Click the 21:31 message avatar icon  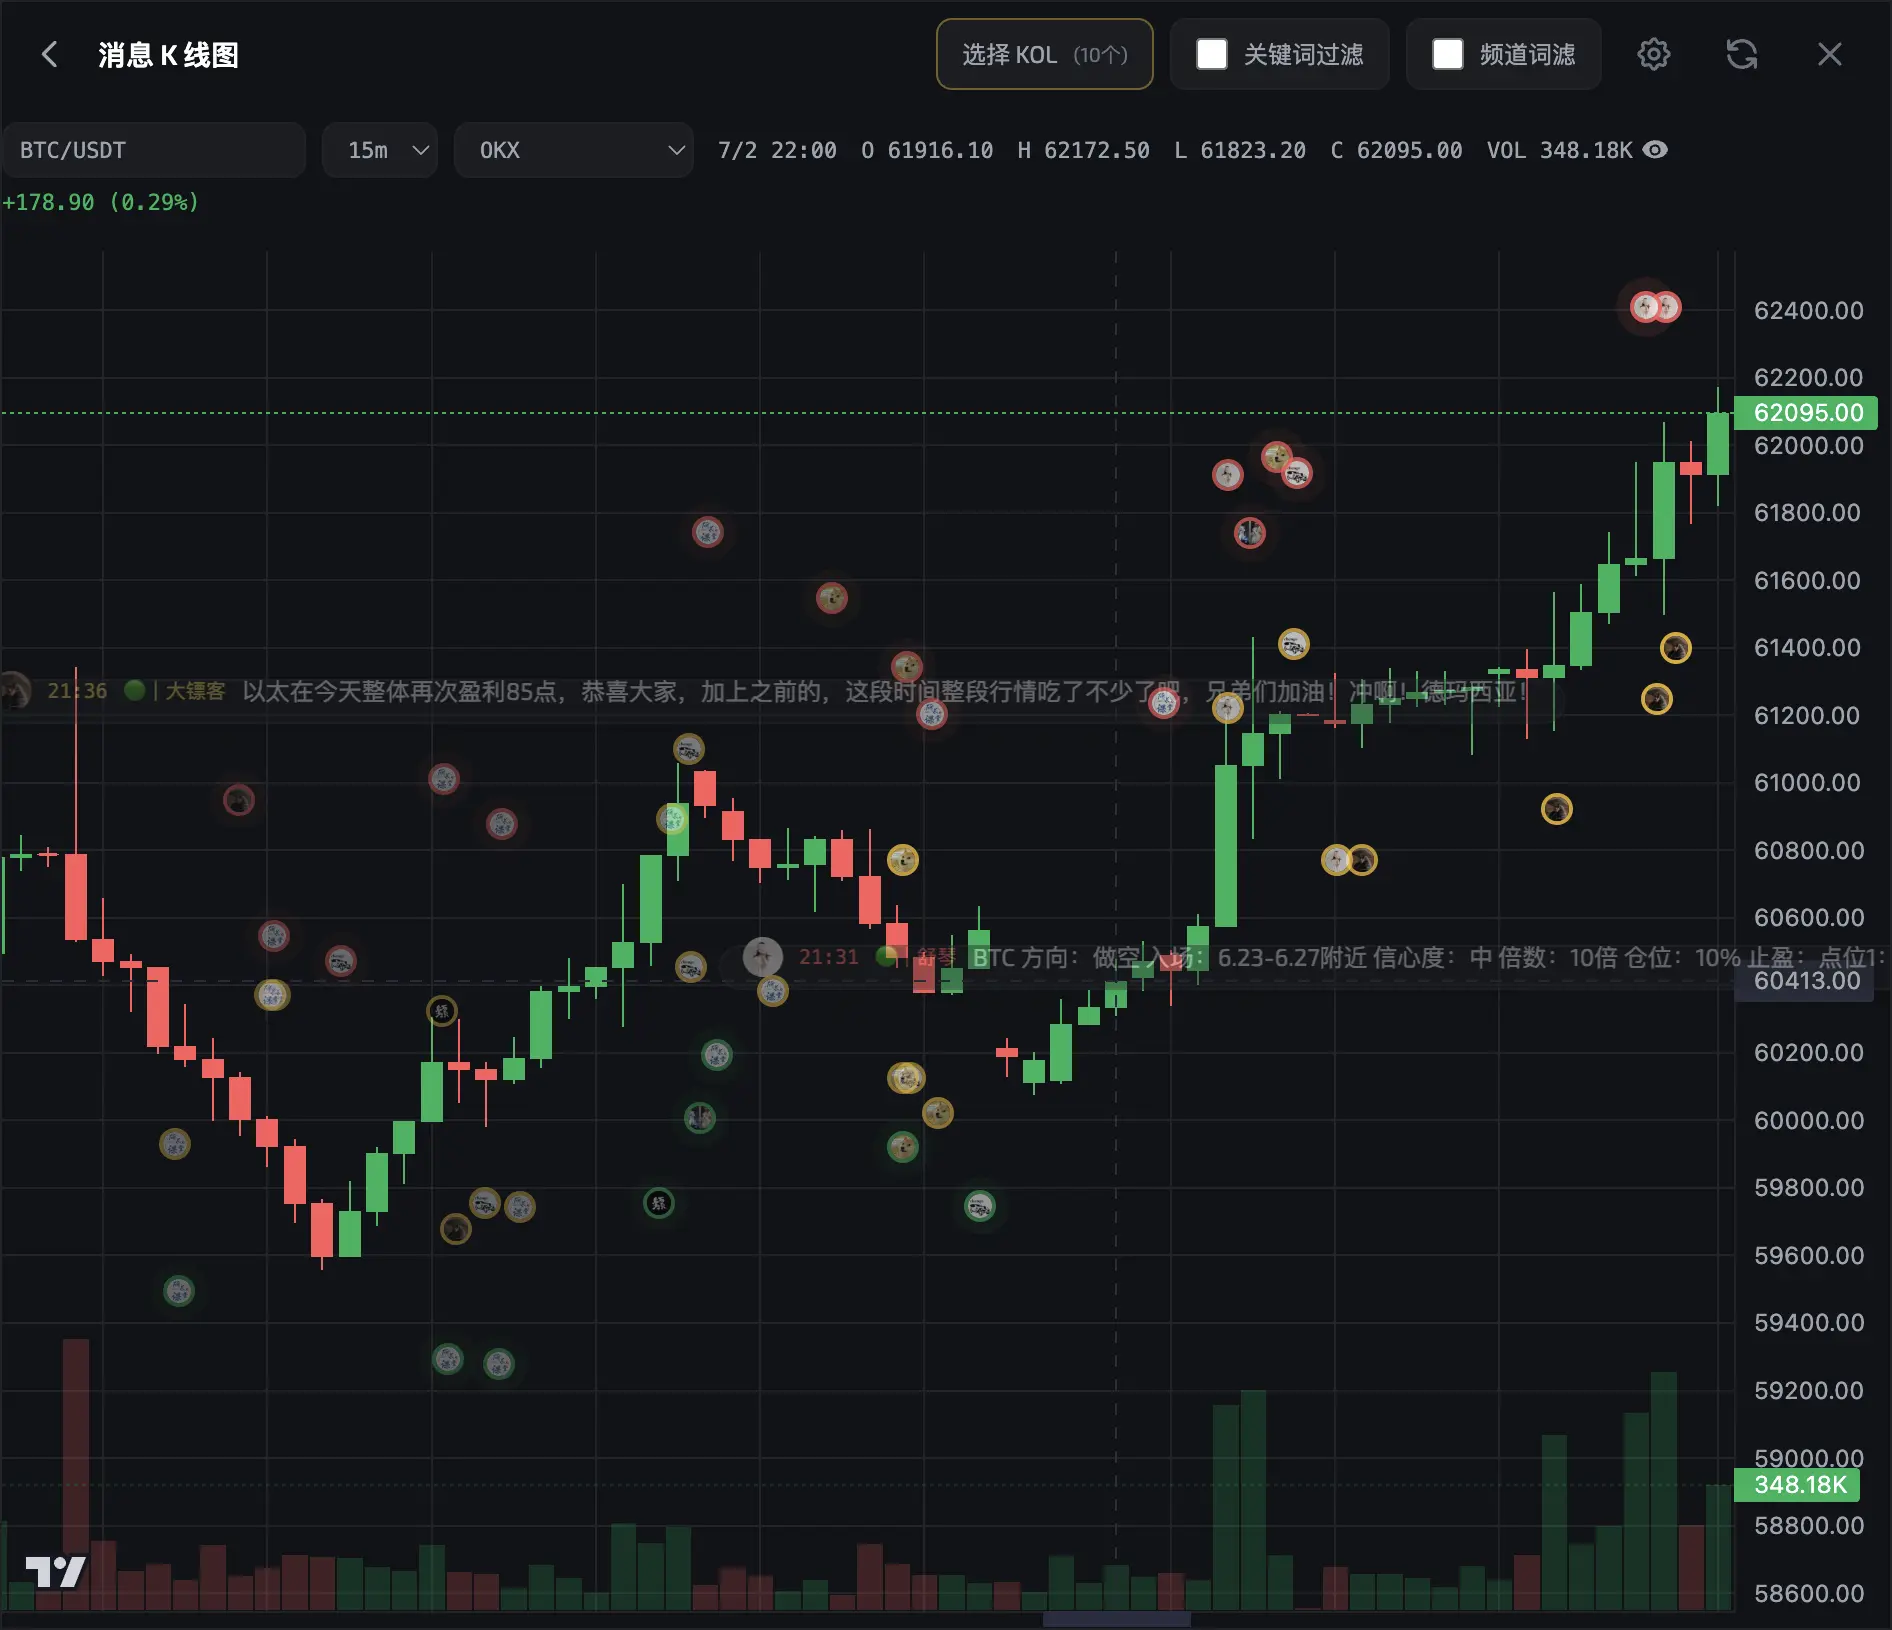coord(762,957)
